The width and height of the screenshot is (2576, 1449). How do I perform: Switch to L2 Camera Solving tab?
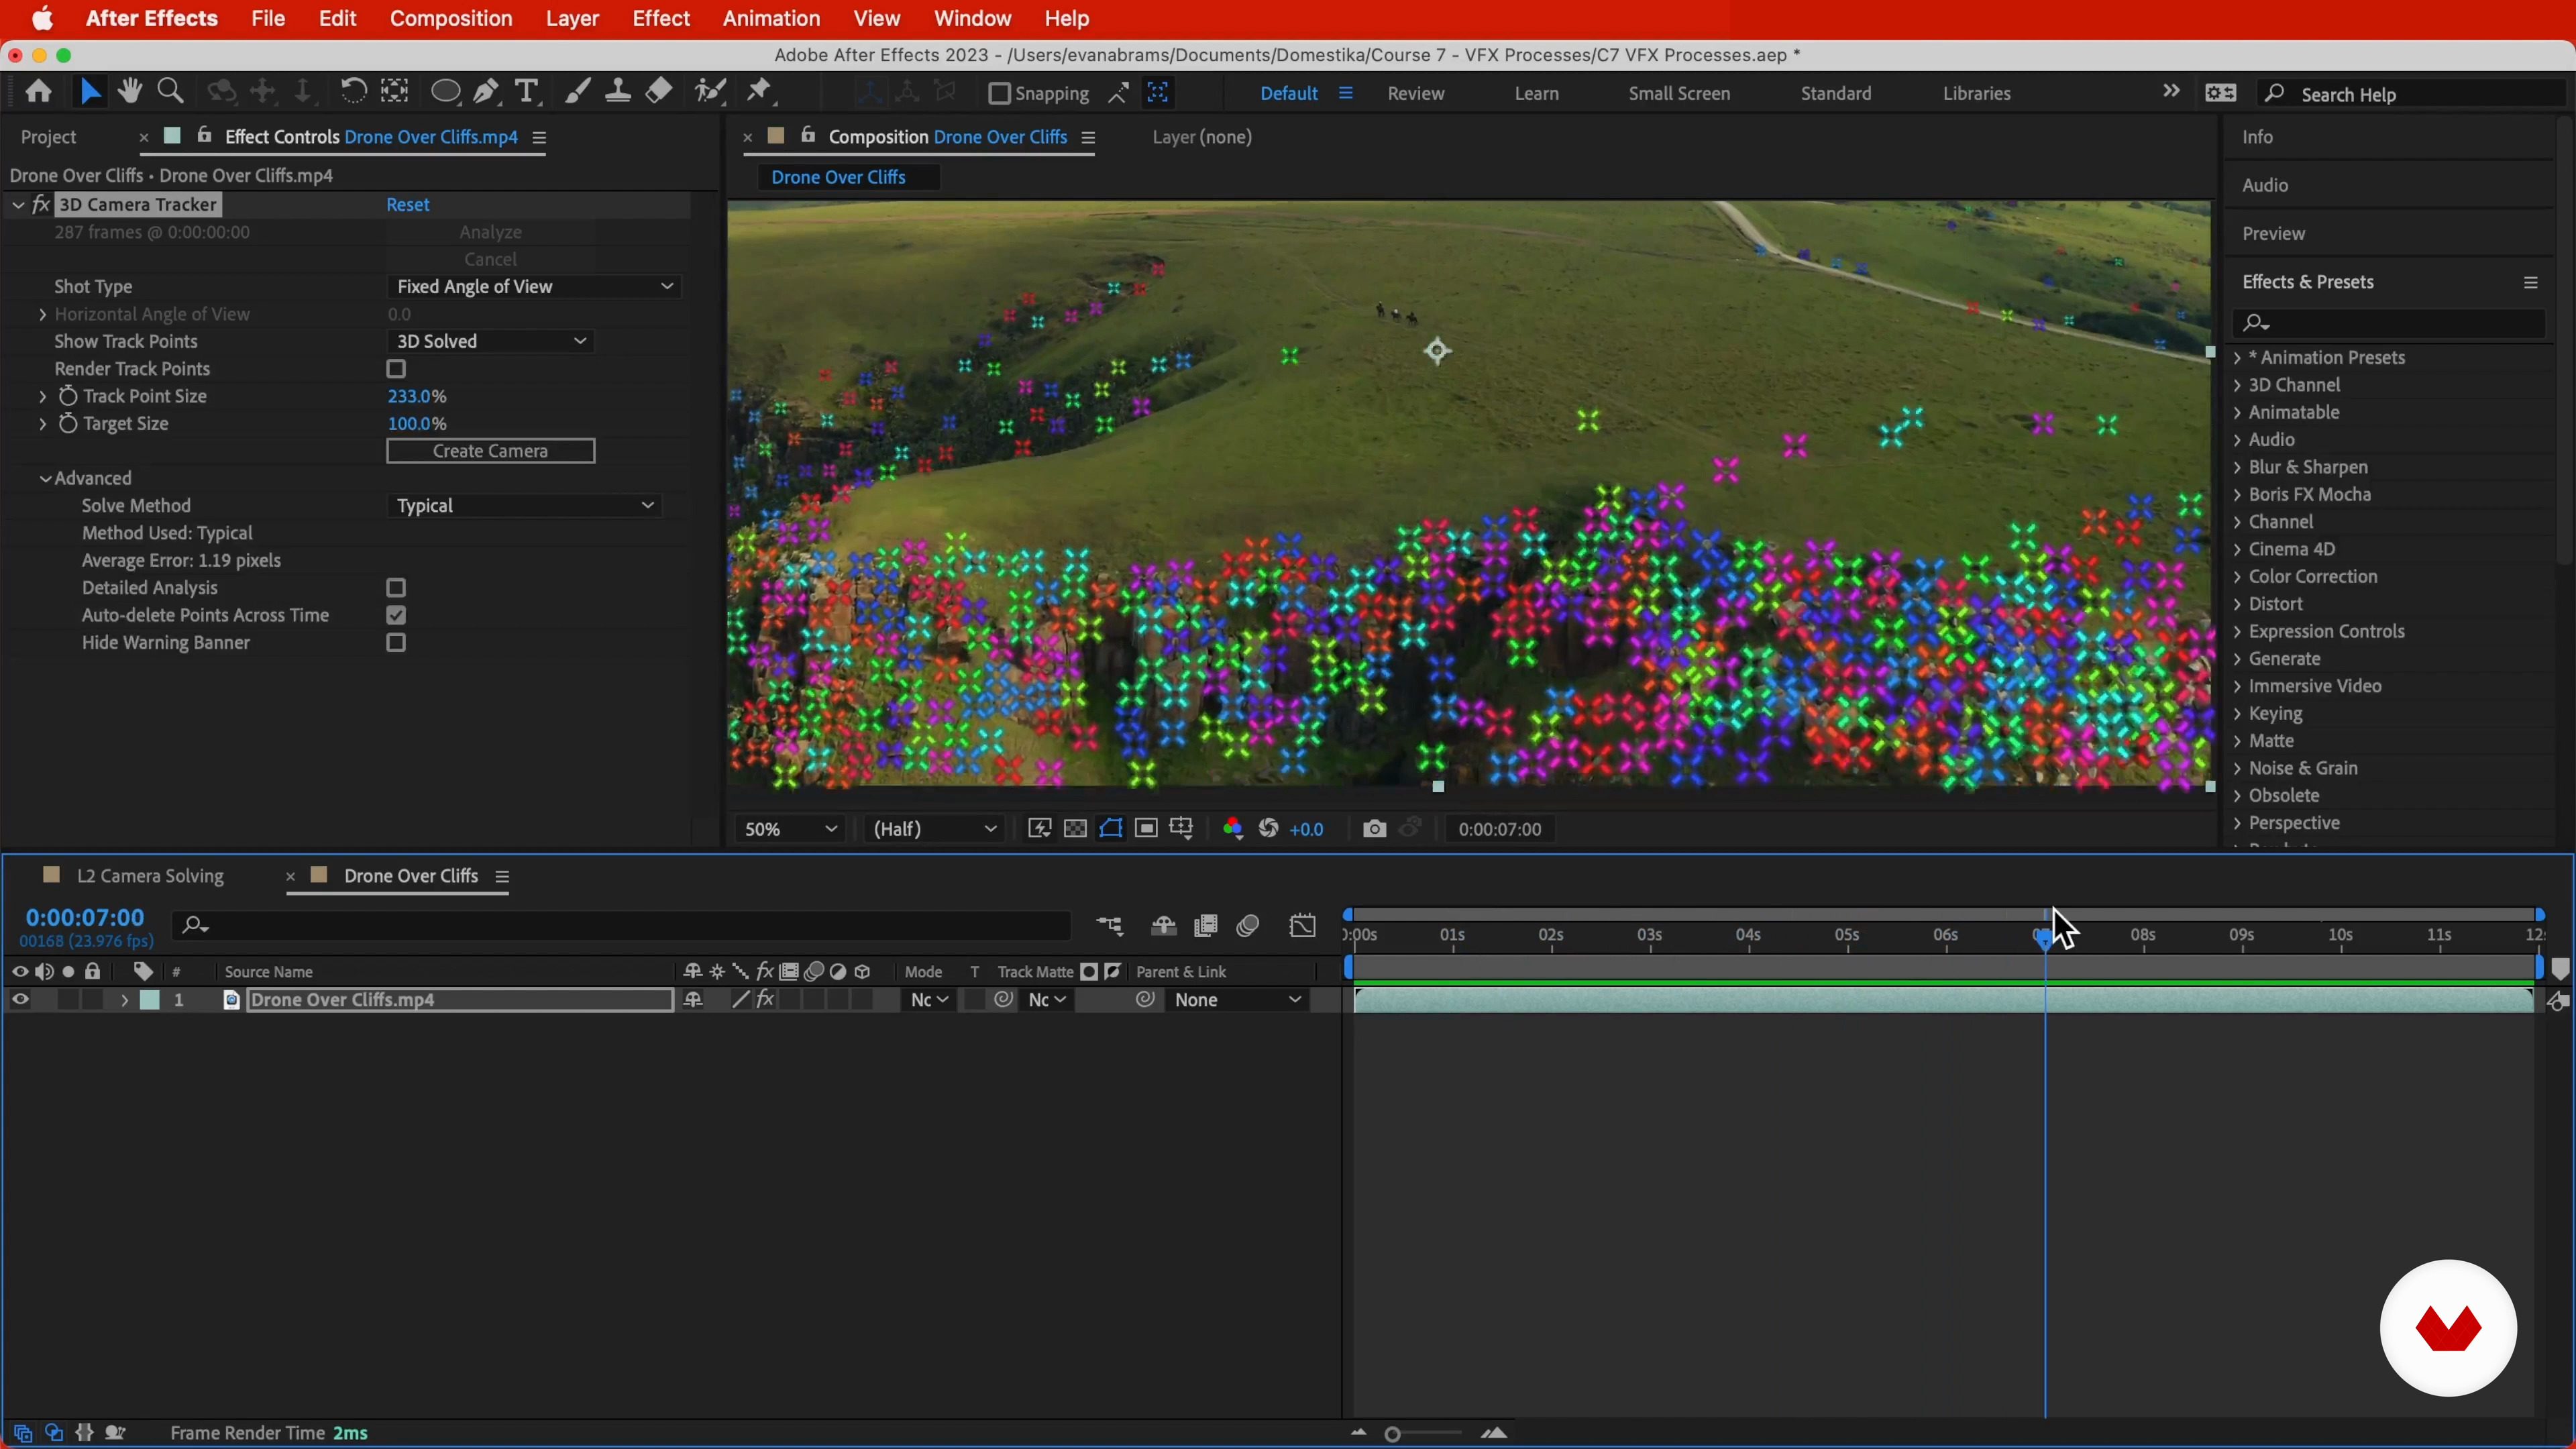pos(150,876)
